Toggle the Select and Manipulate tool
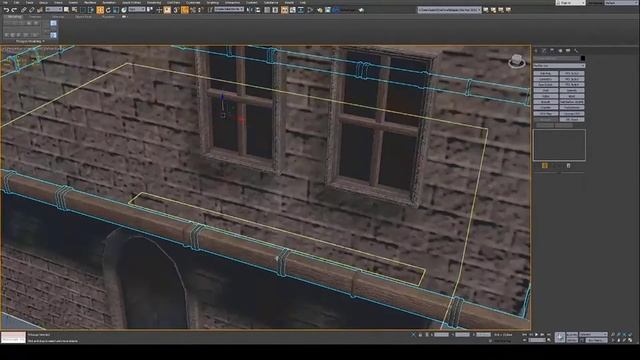The image size is (640, 360). click(159, 10)
